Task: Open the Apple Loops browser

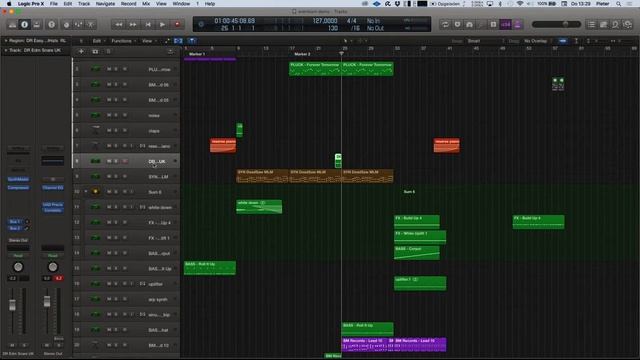Action: click(616, 24)
